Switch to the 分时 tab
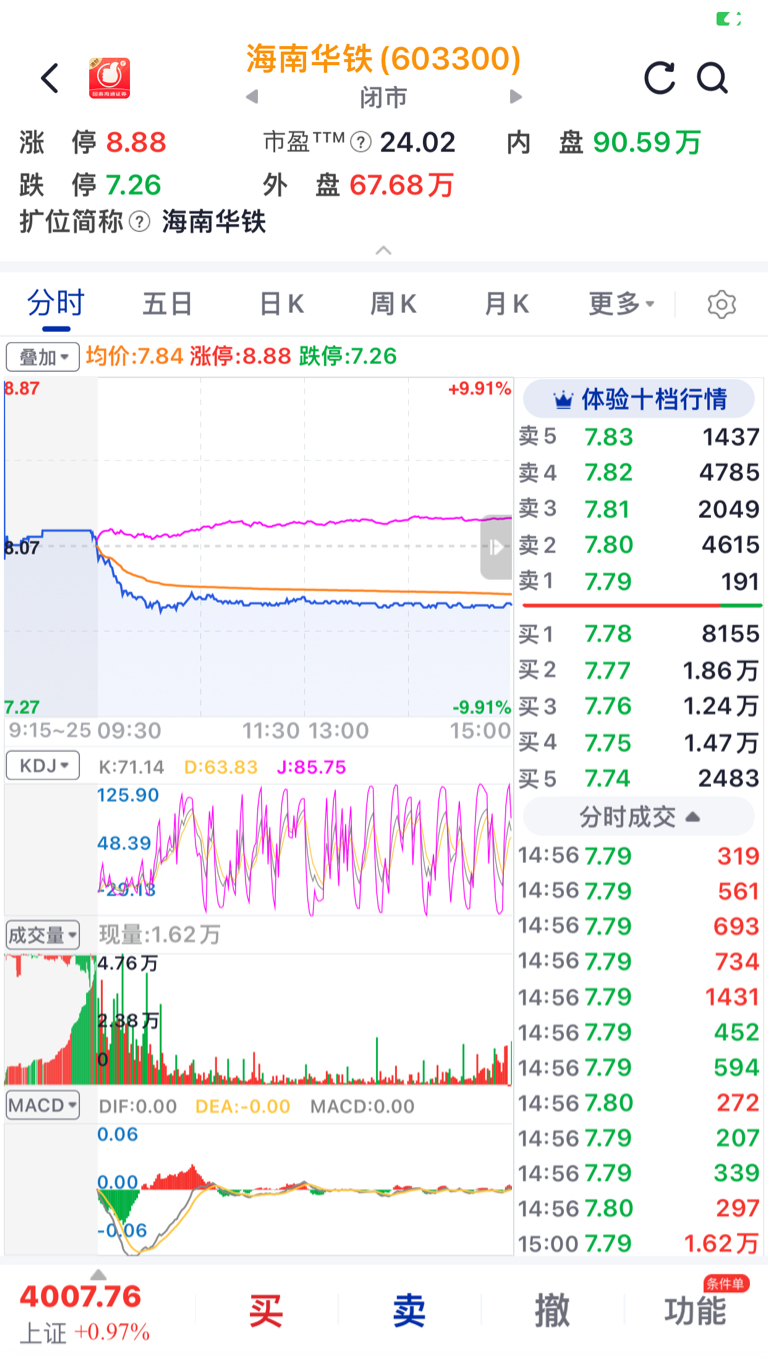This screenshot has height=1366, width=768. coord(56,303)
